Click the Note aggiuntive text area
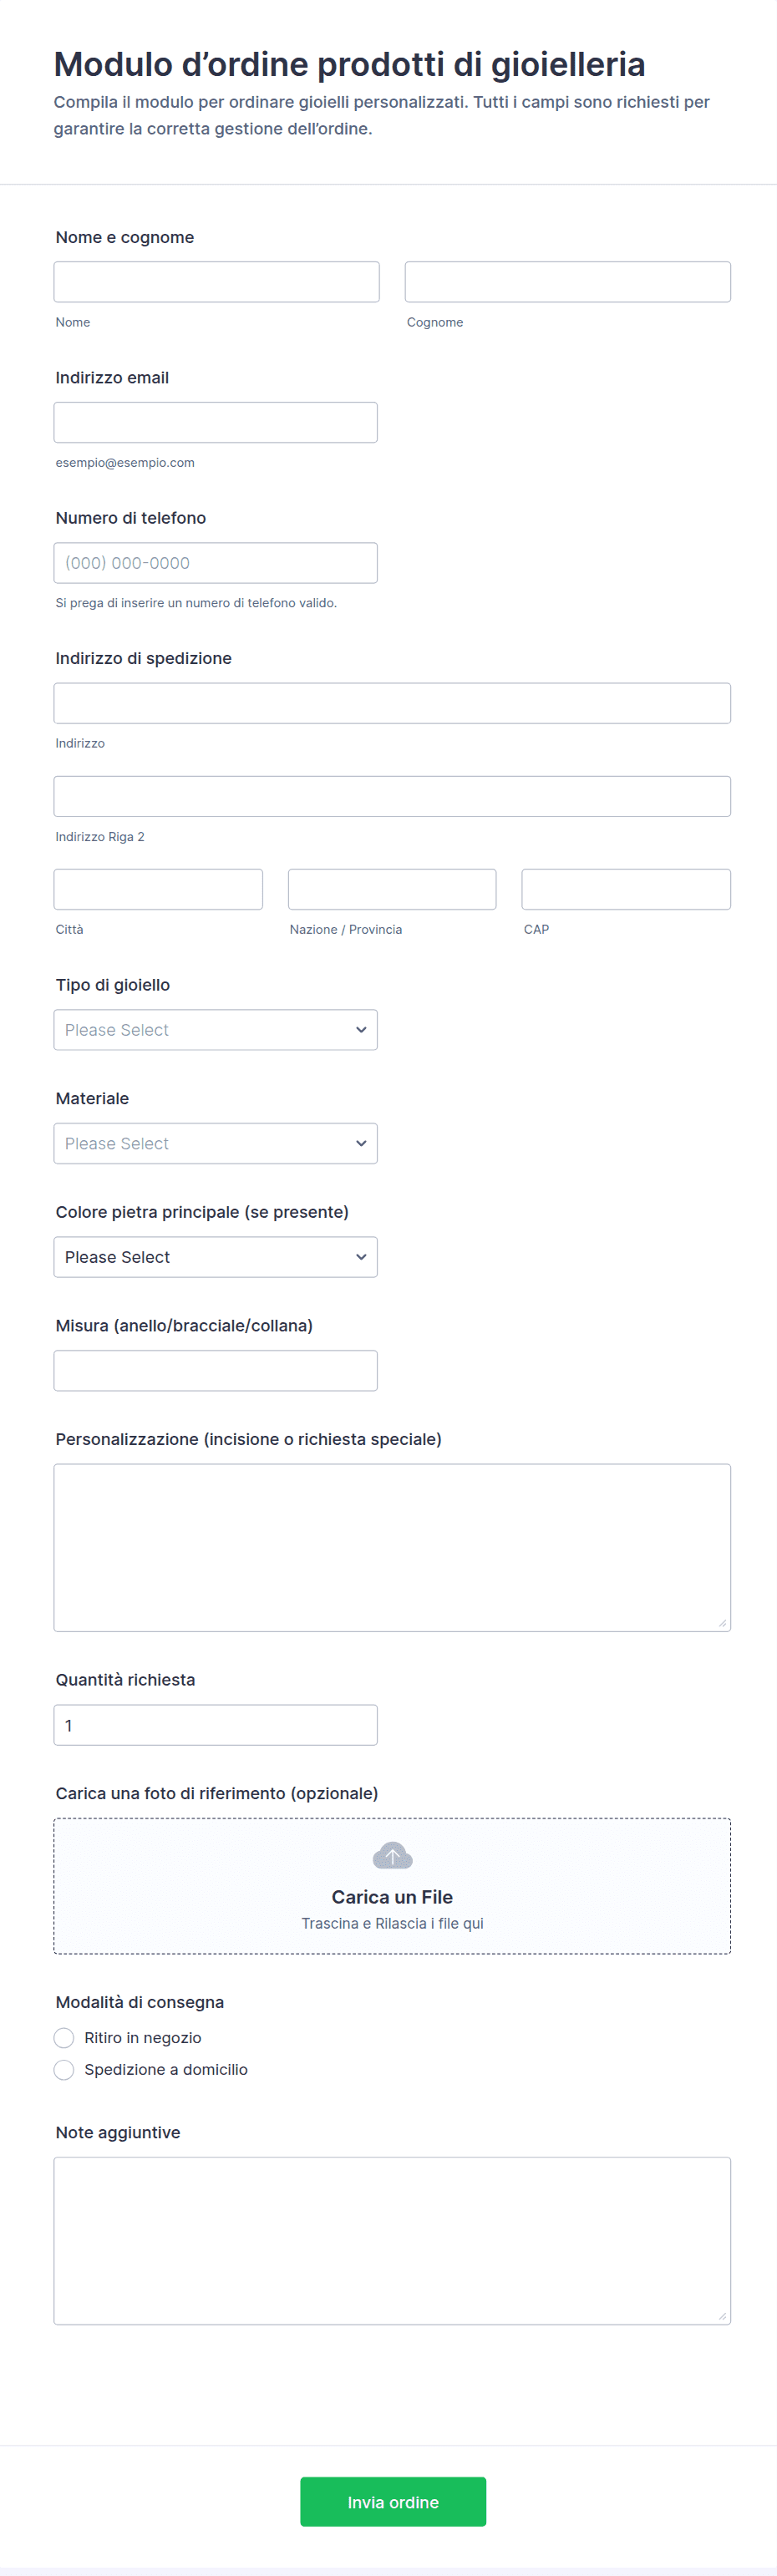777x2576 pixels. [x=392, y=2241]
